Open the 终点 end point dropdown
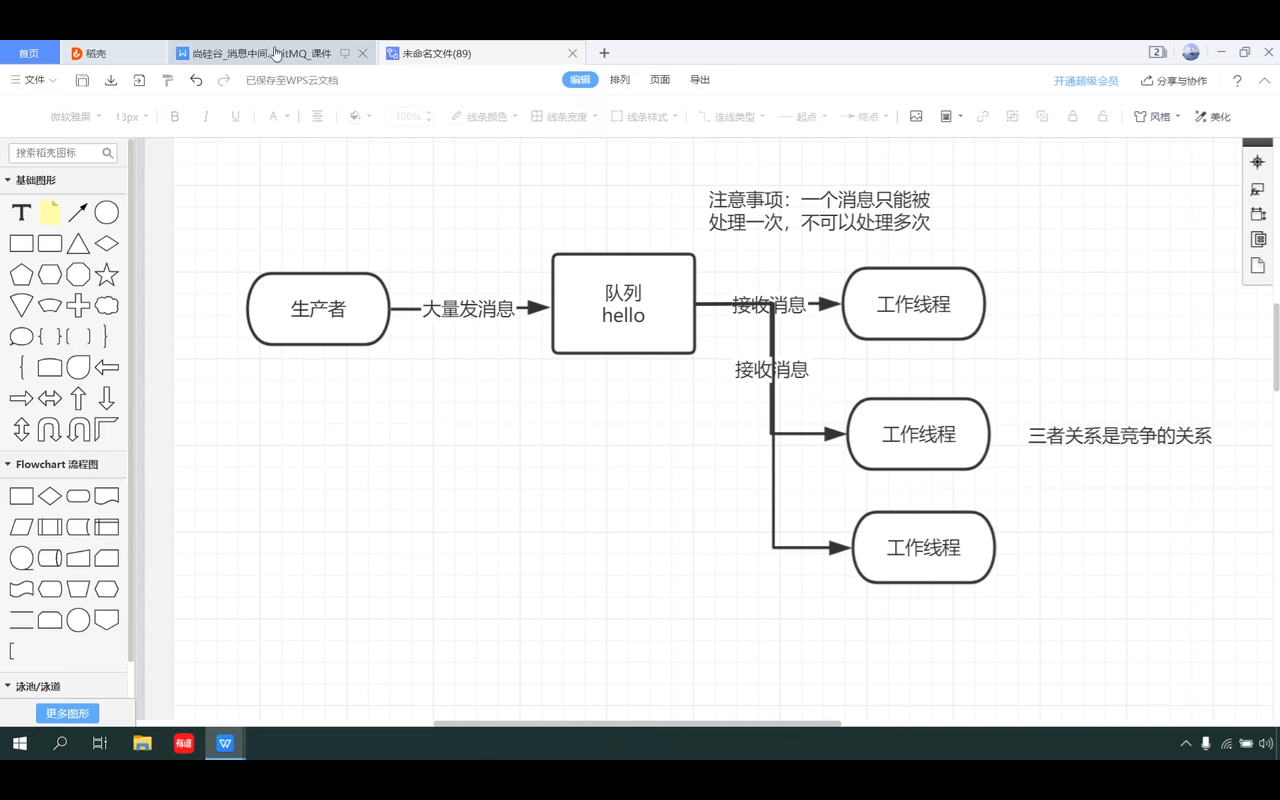Viewport: 1280px width, 800px height. [x=863, y=117]
